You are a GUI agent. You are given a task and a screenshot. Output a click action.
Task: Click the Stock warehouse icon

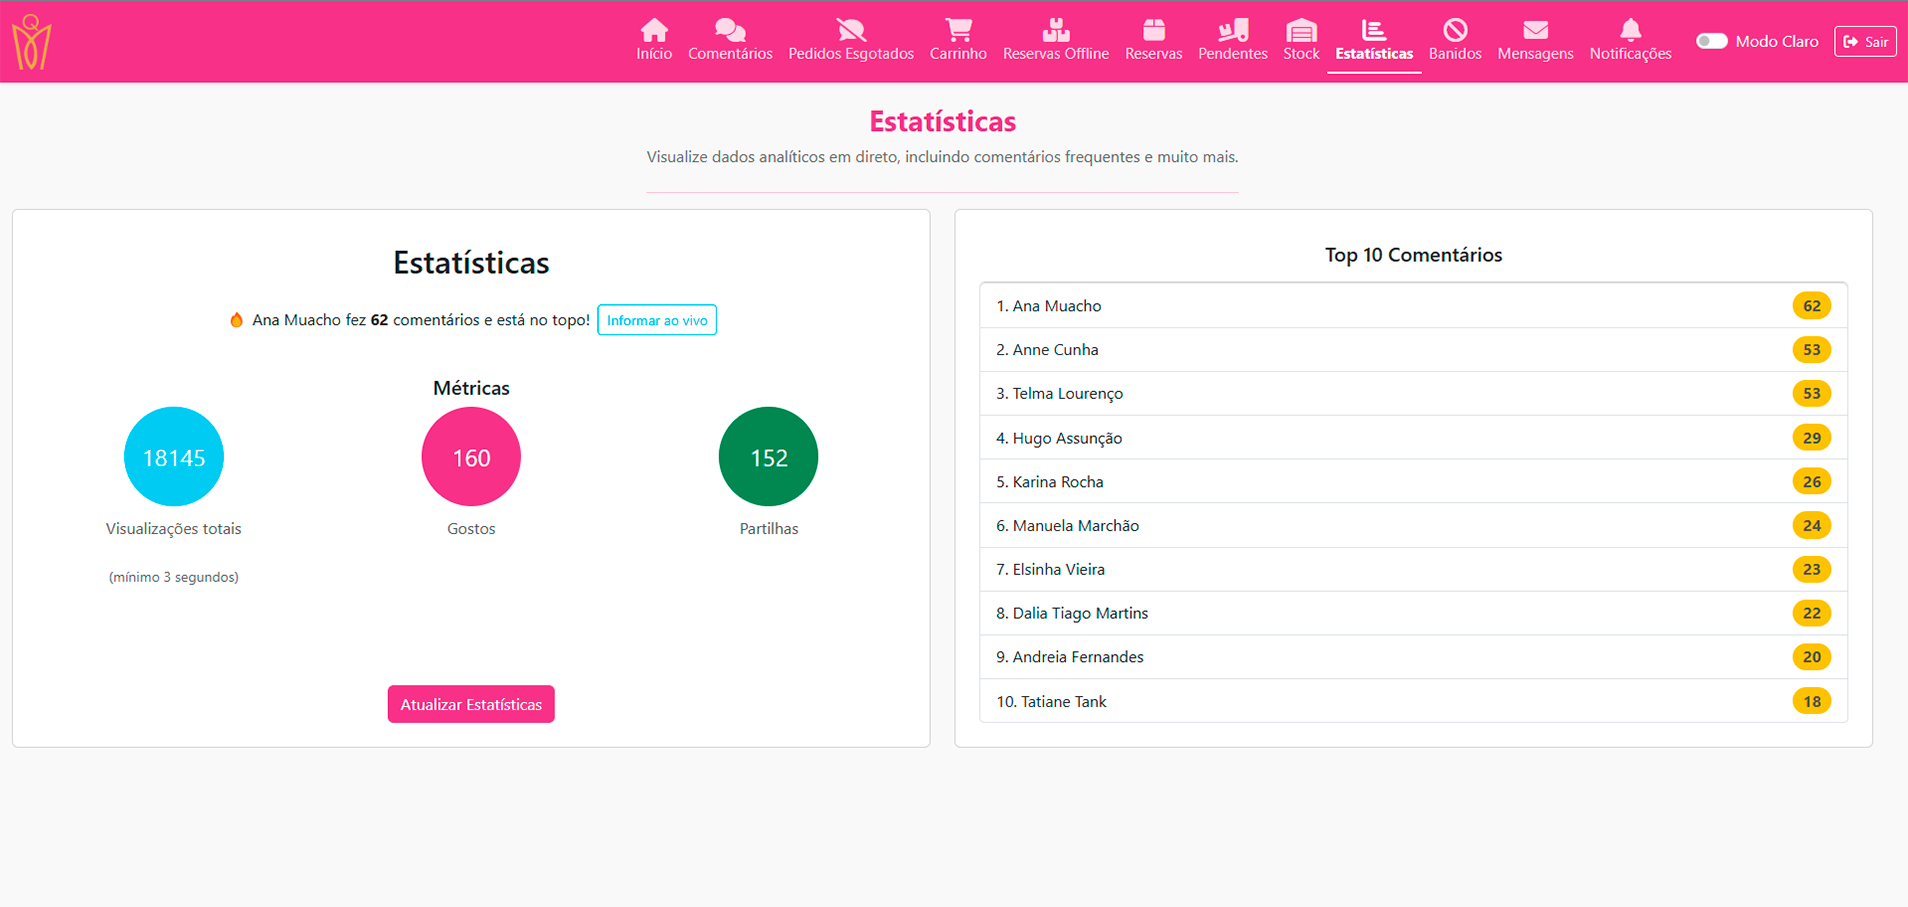point(1301,30)
